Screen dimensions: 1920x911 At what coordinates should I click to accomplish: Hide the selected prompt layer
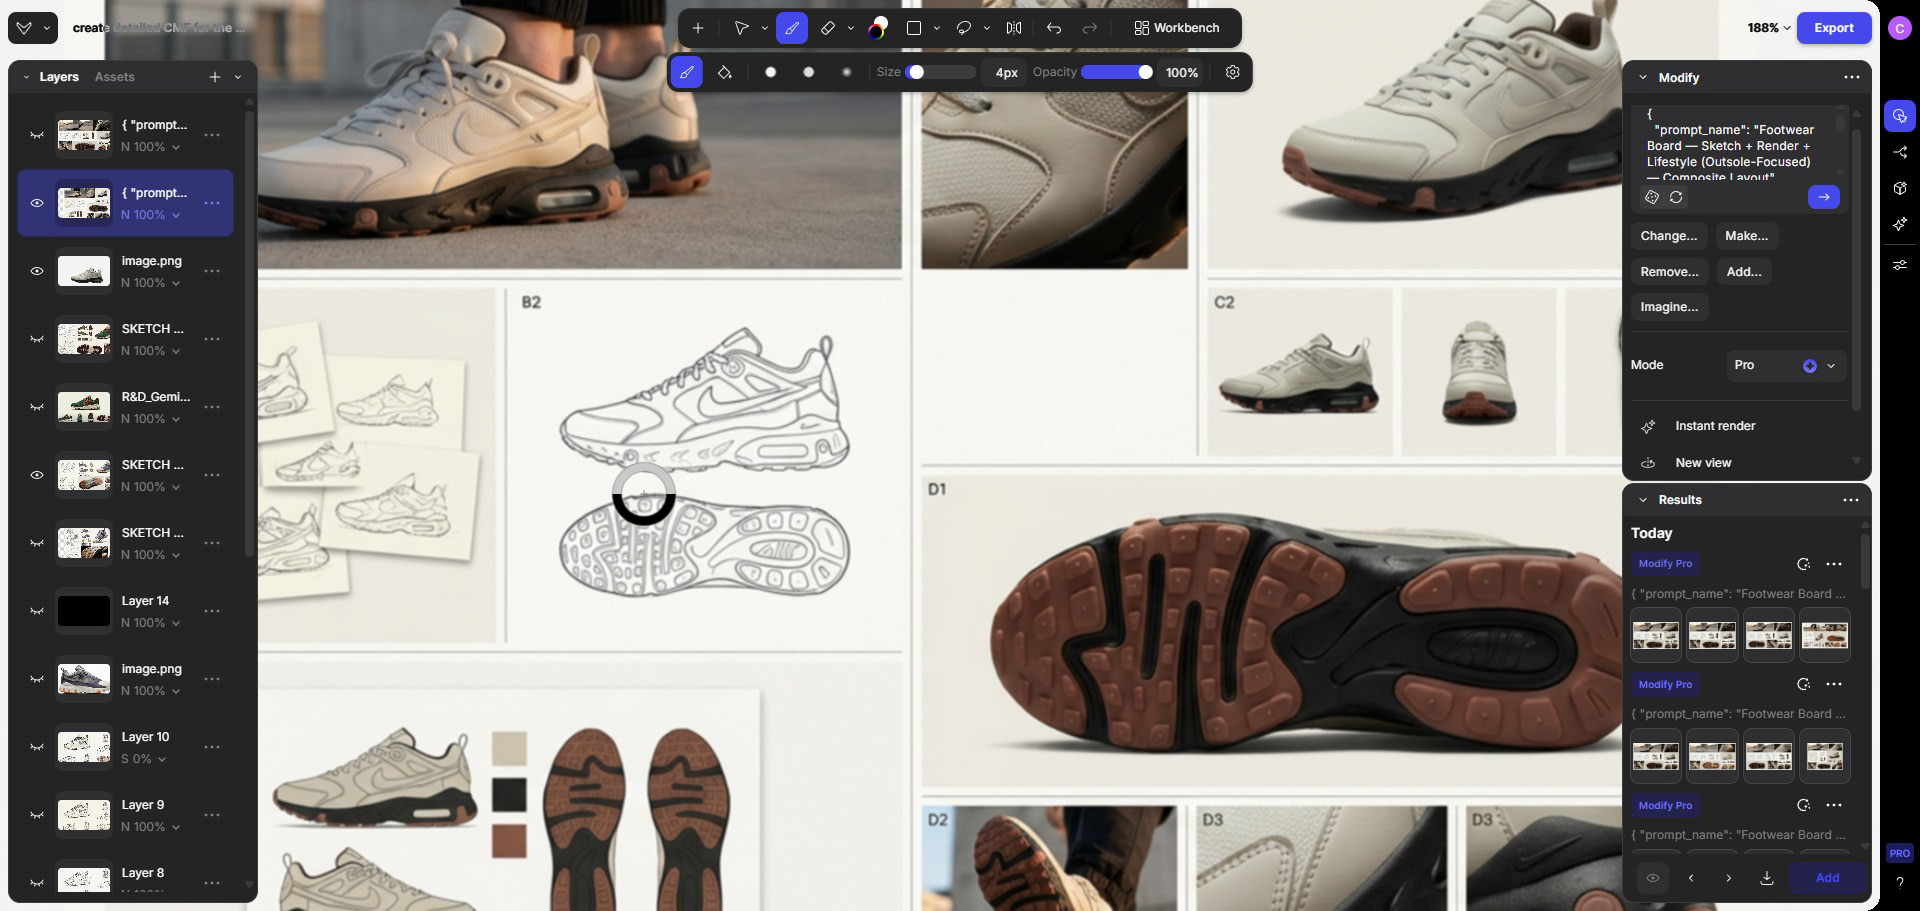(37, 203)
